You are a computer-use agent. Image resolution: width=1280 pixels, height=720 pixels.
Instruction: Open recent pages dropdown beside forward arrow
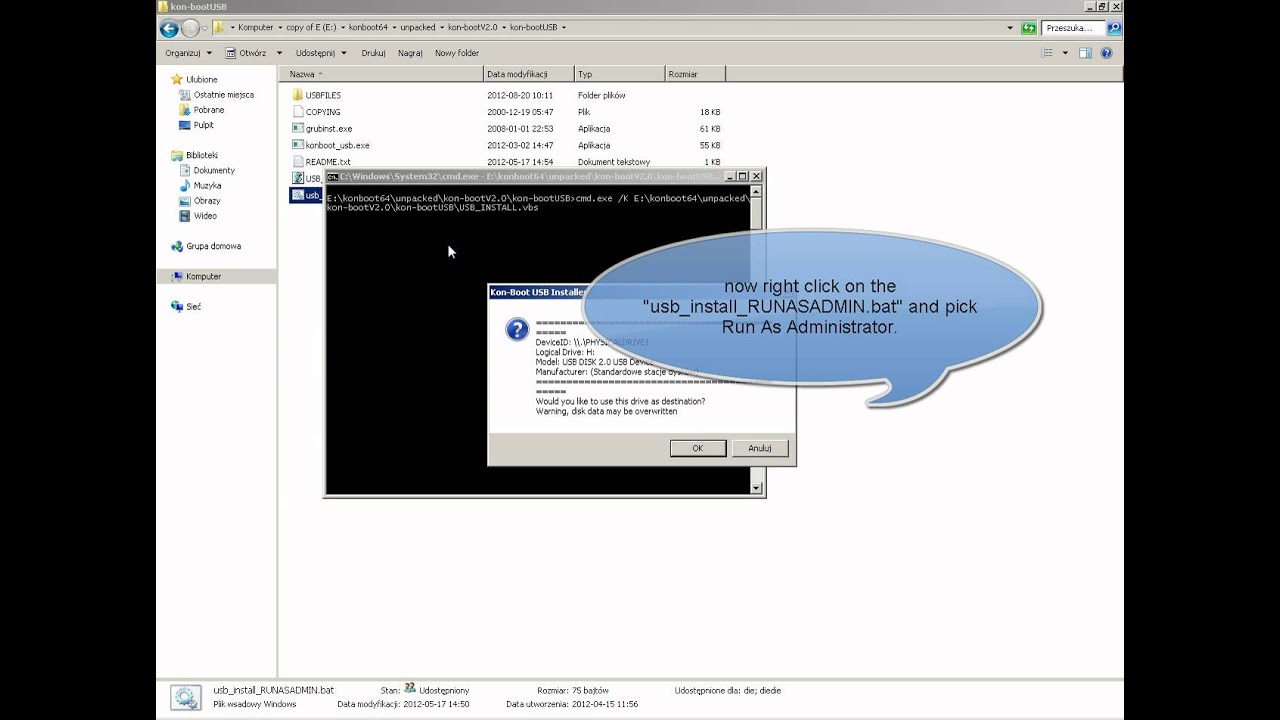coord(205,28)
